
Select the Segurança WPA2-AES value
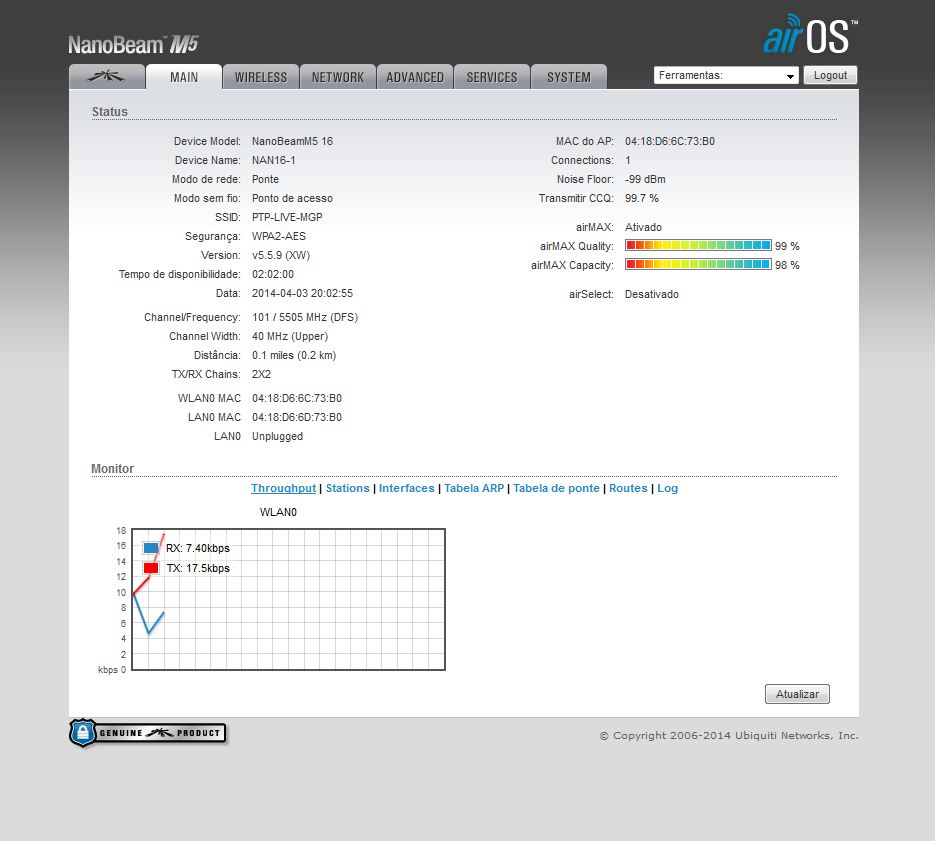click(278, 236)
